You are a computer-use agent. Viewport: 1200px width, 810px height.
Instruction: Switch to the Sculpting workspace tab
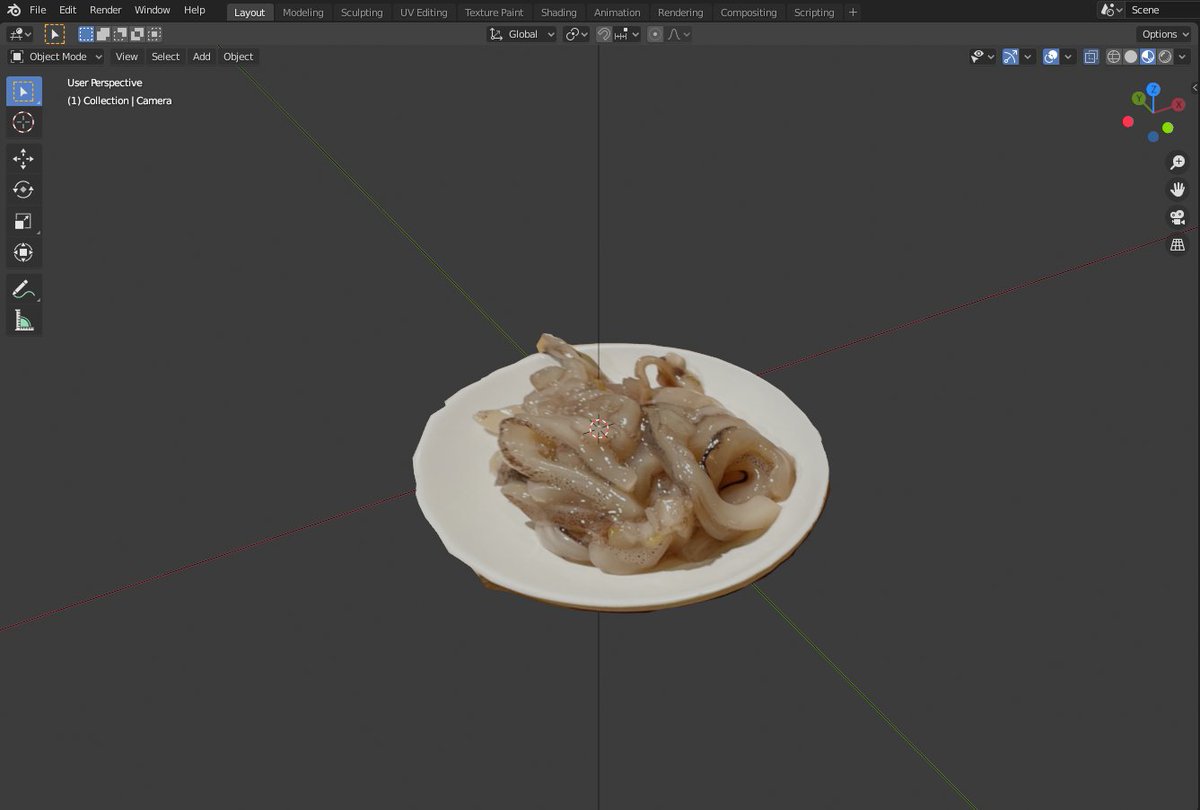pos(362,12)
